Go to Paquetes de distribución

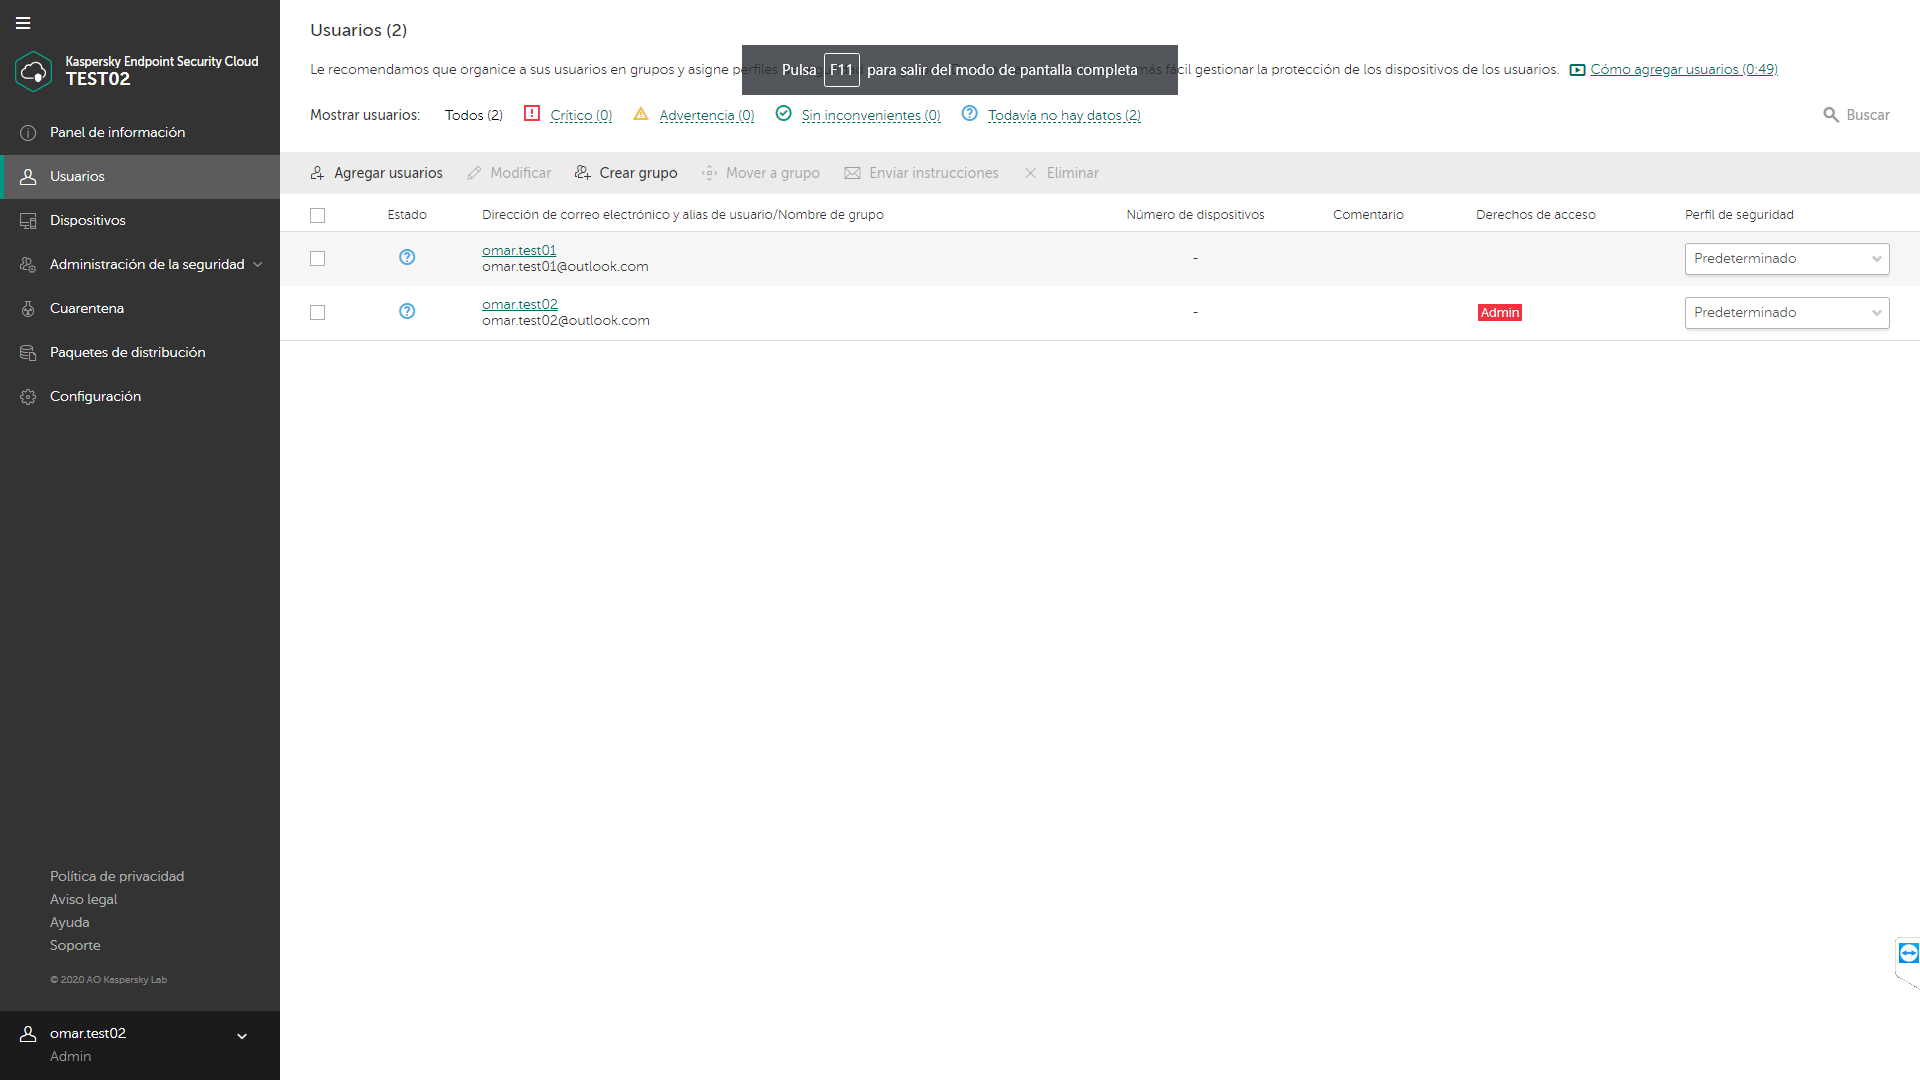[127, 353]
